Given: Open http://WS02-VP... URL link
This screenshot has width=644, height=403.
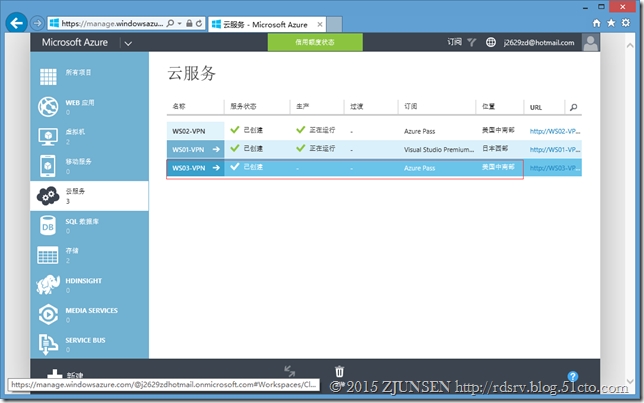Looking at the screenshot, I should click(554, 131).
